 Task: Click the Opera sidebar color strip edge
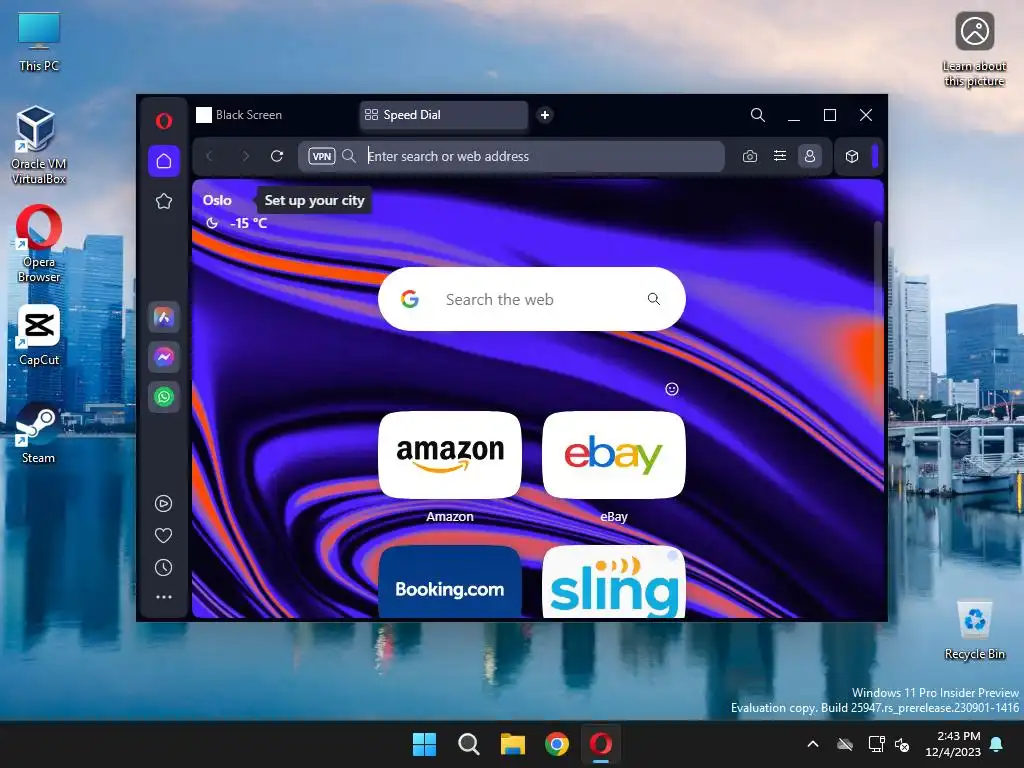(875, 156)
